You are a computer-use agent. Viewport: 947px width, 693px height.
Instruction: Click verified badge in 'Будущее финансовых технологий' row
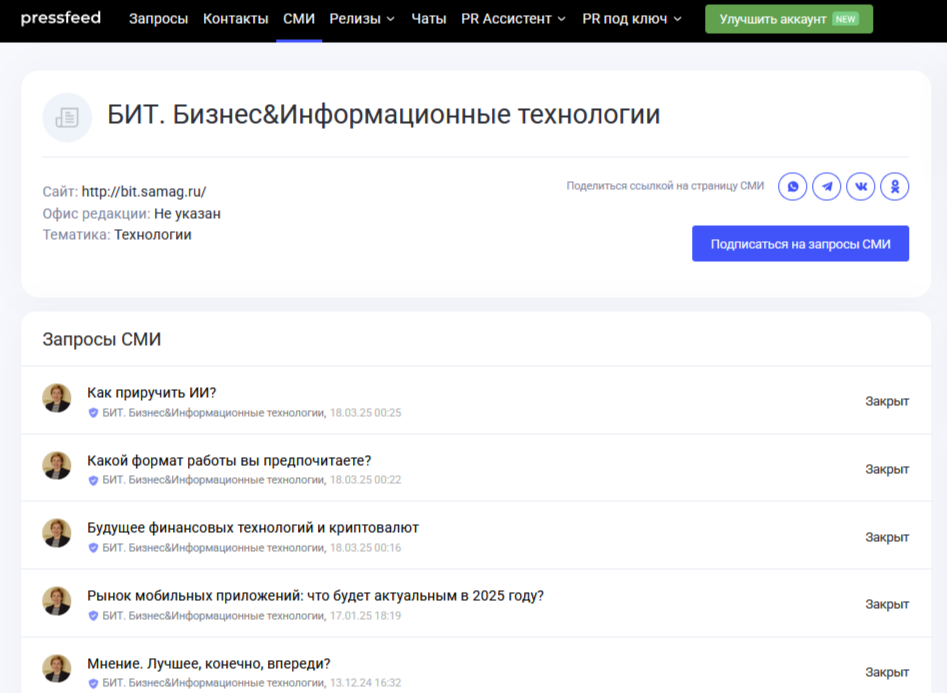(93, 548)
